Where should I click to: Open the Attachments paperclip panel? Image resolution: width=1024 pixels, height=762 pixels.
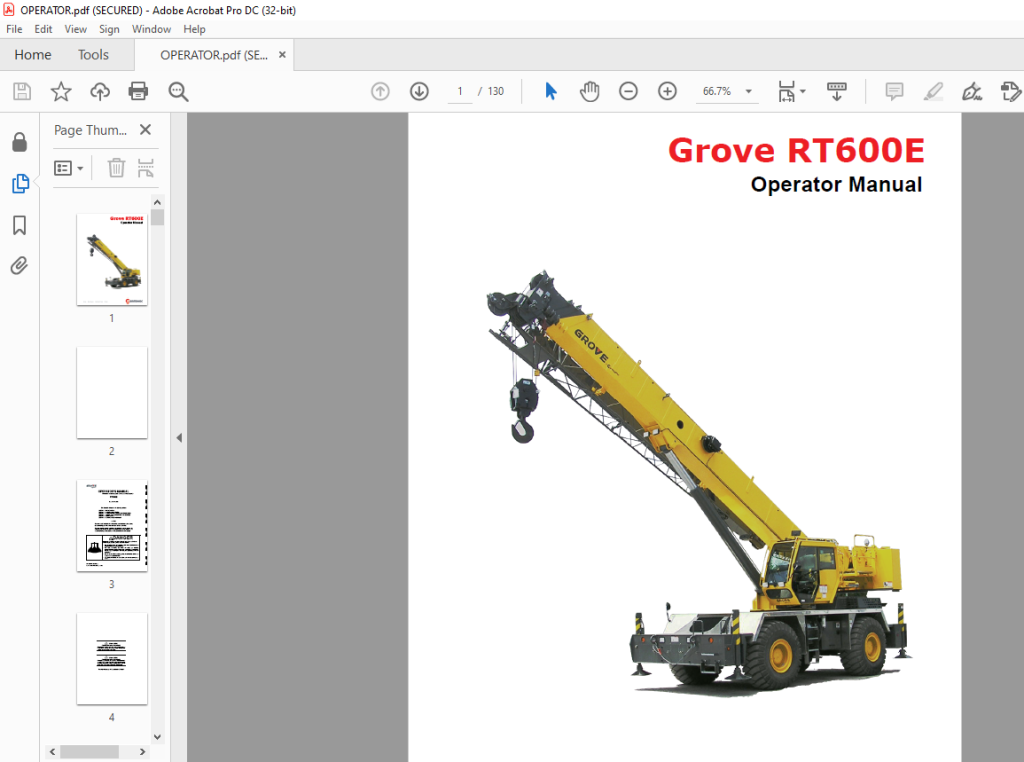point(19,266)
